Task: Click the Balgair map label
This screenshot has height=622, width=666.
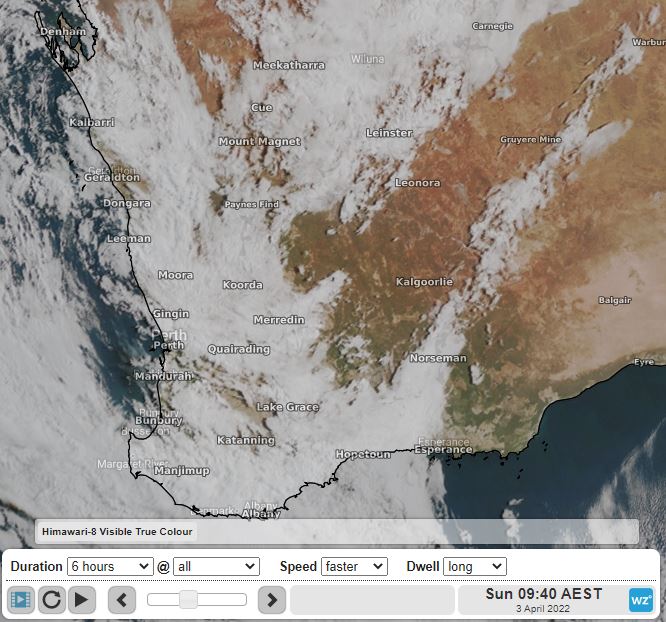Action: (x=615, y=300)
